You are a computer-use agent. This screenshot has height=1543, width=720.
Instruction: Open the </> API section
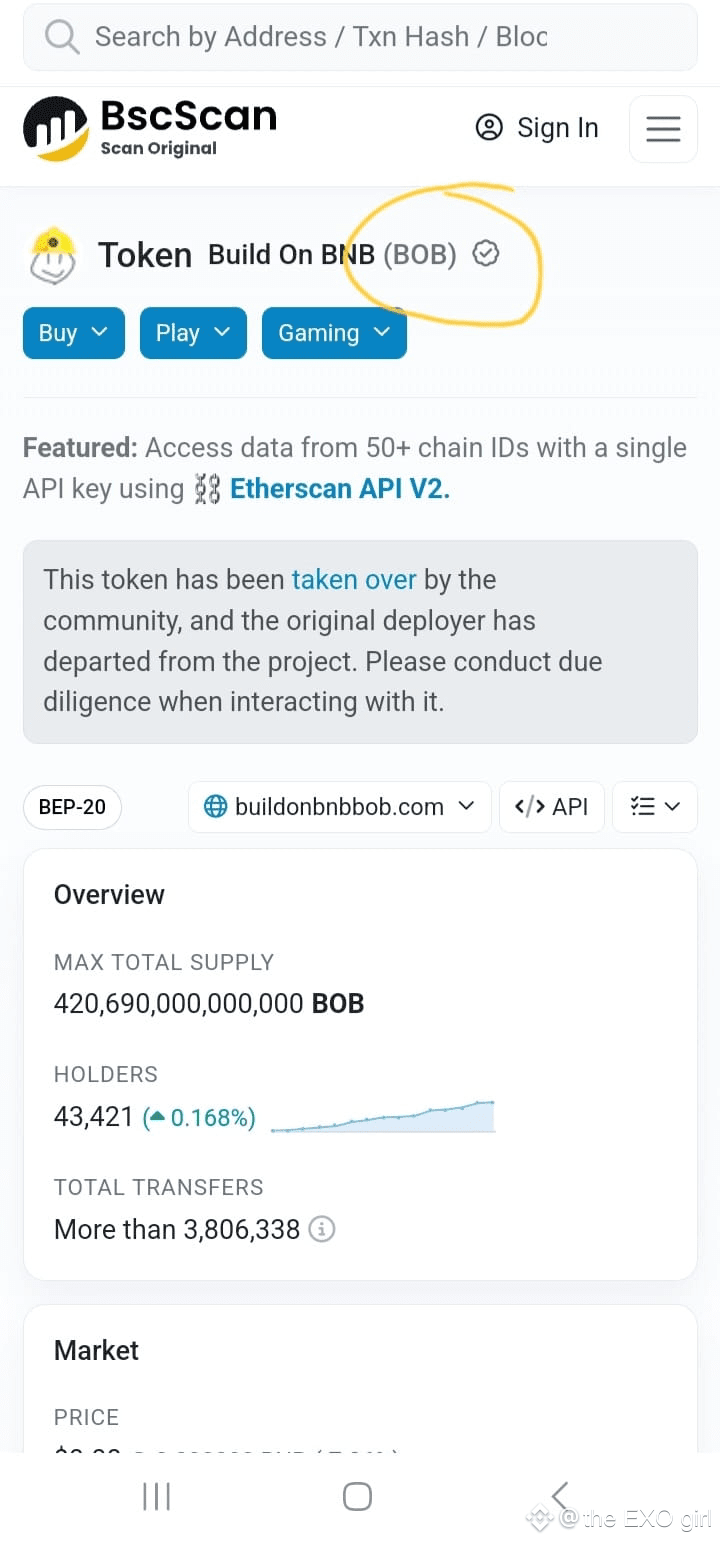coord(551,806)
